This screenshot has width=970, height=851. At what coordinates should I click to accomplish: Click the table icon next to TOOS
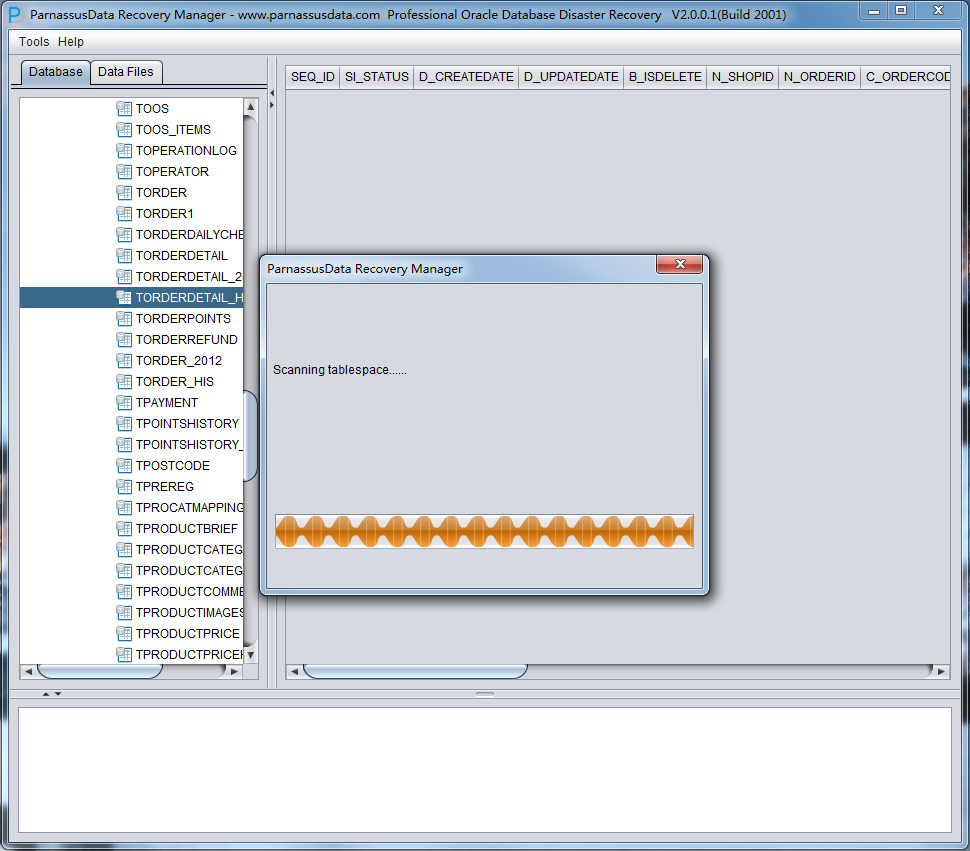coord(124,109)
